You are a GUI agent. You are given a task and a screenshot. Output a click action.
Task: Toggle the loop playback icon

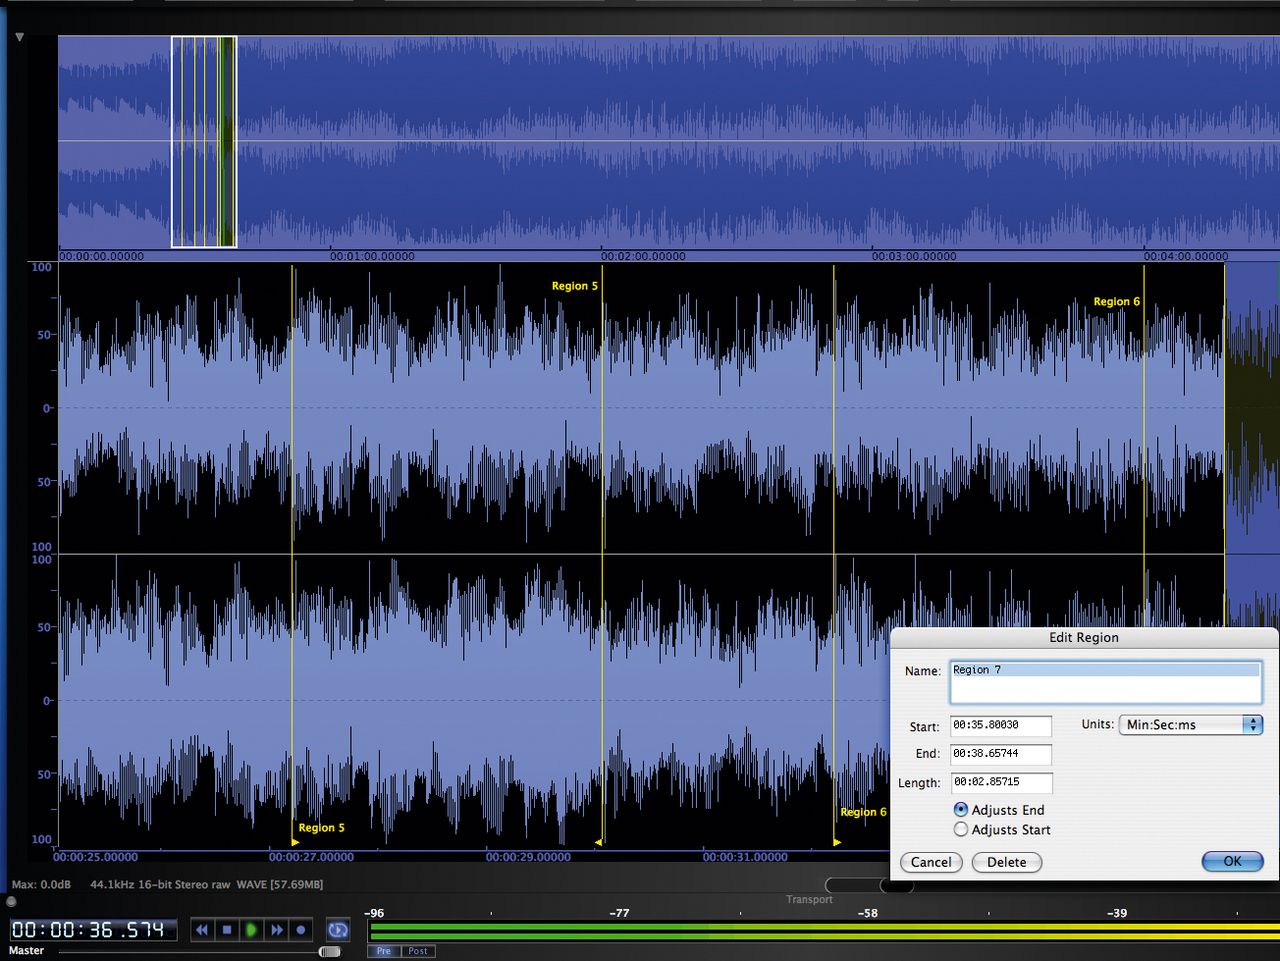coord(338,930)
